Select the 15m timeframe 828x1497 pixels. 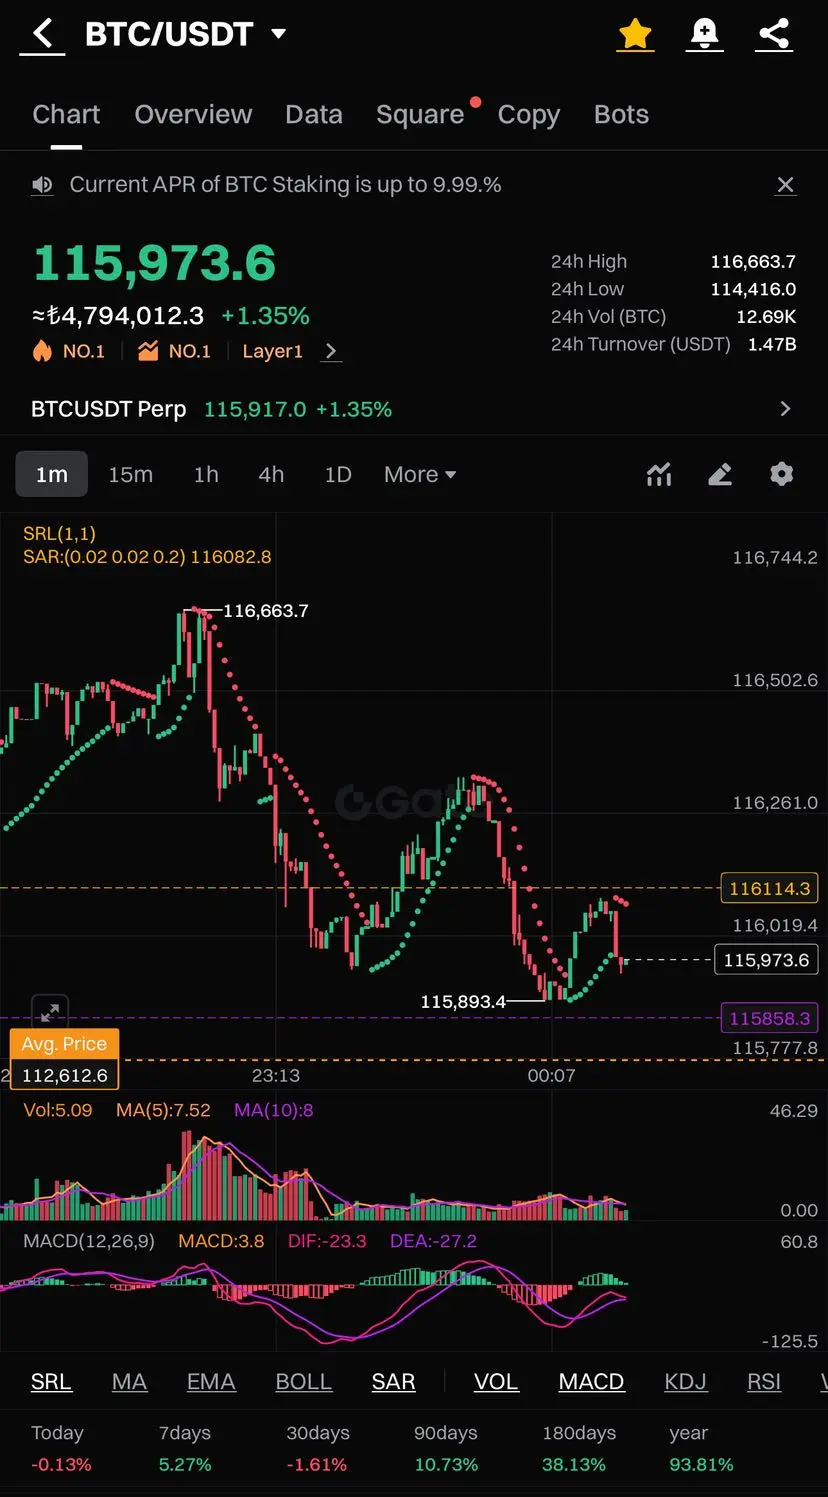pos(131,475)
